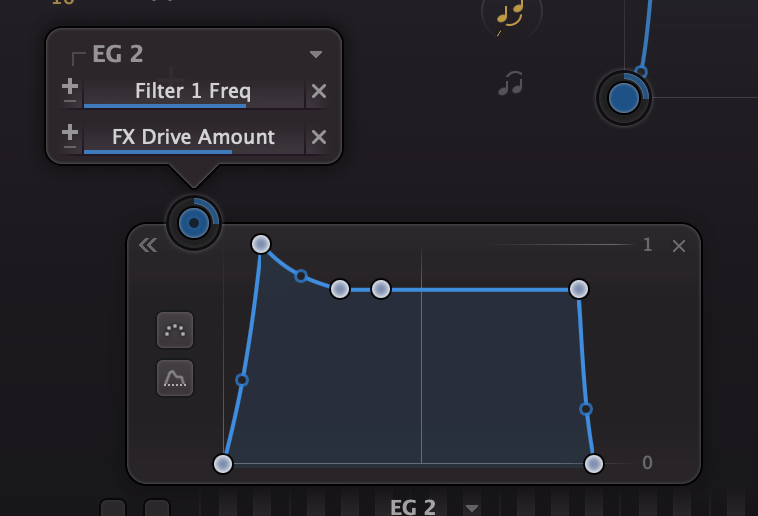The height and width of the screenshot is (516, 758).
Task: Close the envelope editor panel
Action: click(x=679, y=246)
